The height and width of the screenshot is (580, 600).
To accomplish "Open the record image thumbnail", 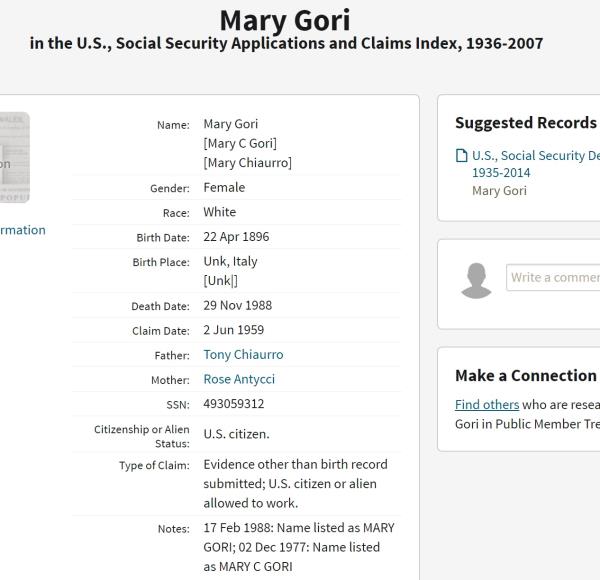I will click(x=14, y=157).
